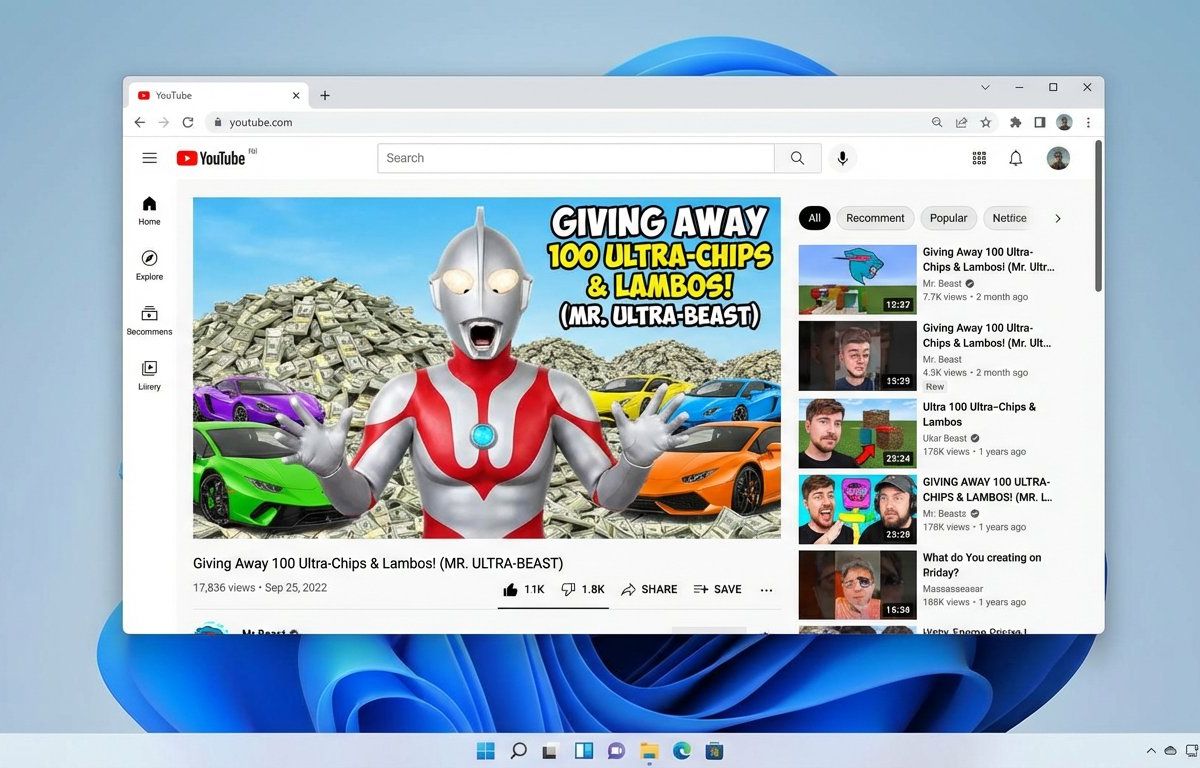Open the 15:38 suggested video thumbnail
1200x768 pixels.
pyautogui.click(x=857, y=584)
